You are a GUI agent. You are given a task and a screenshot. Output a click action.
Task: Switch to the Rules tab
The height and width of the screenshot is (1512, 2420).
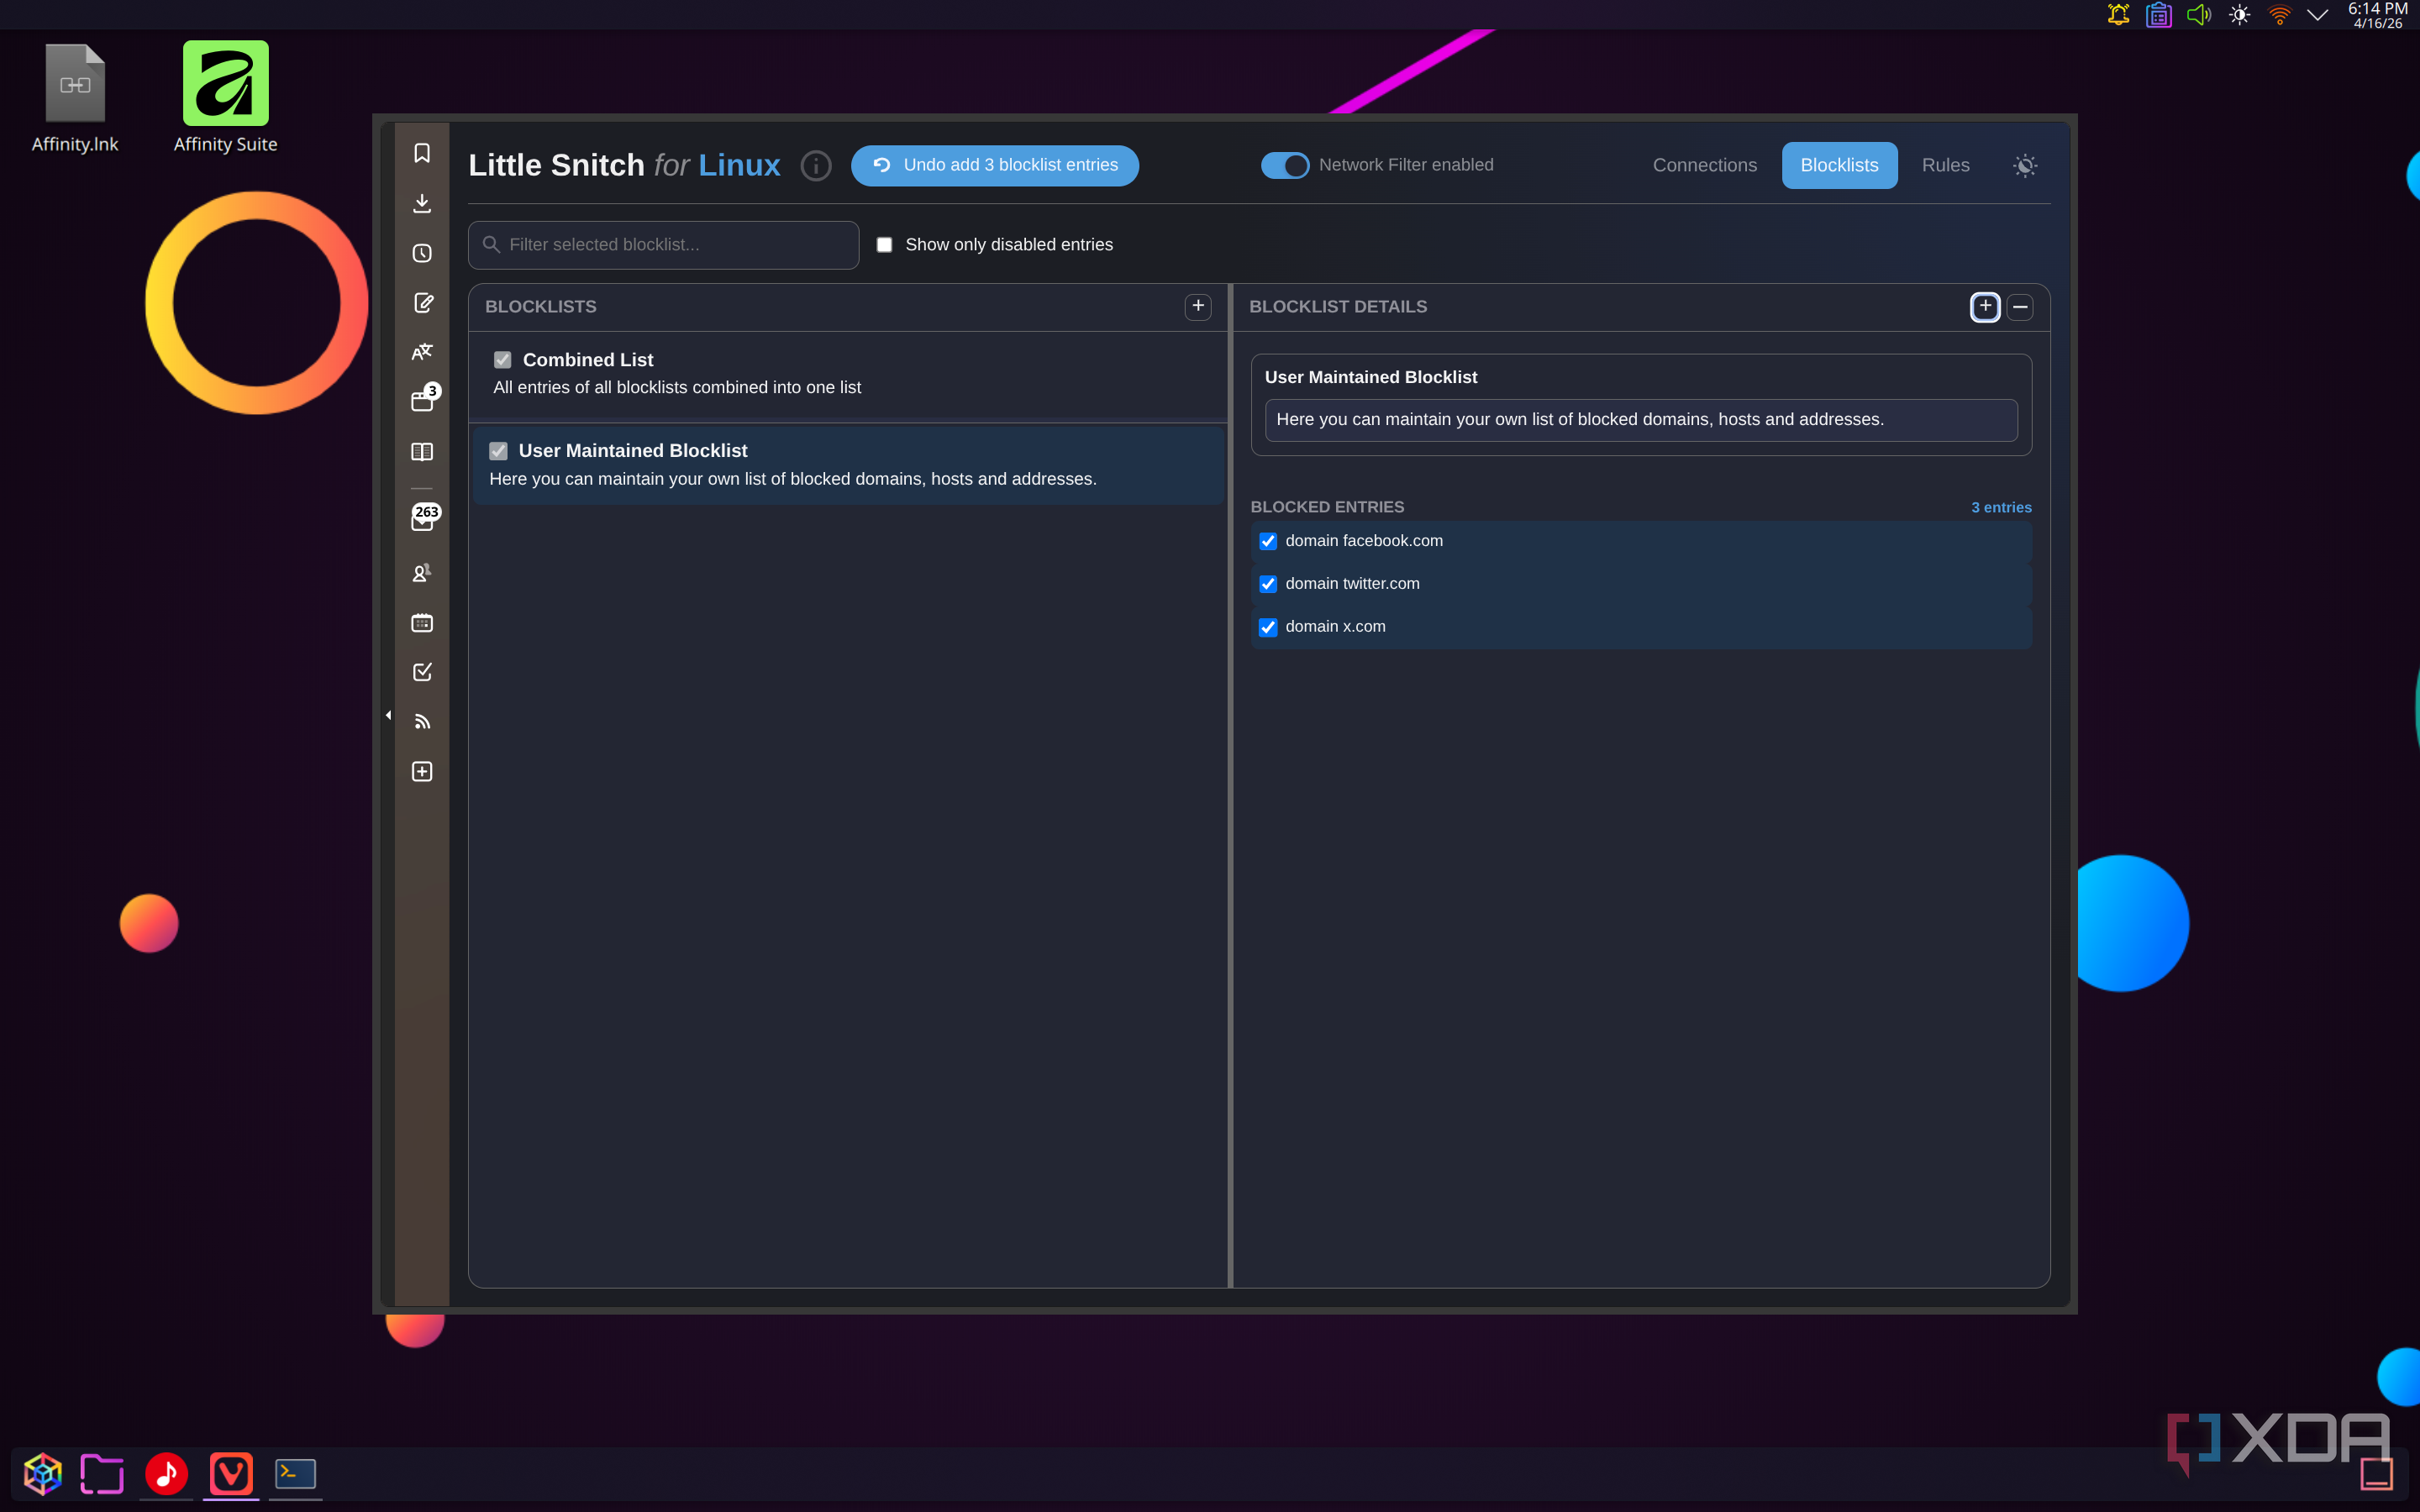pos(1945,165)
